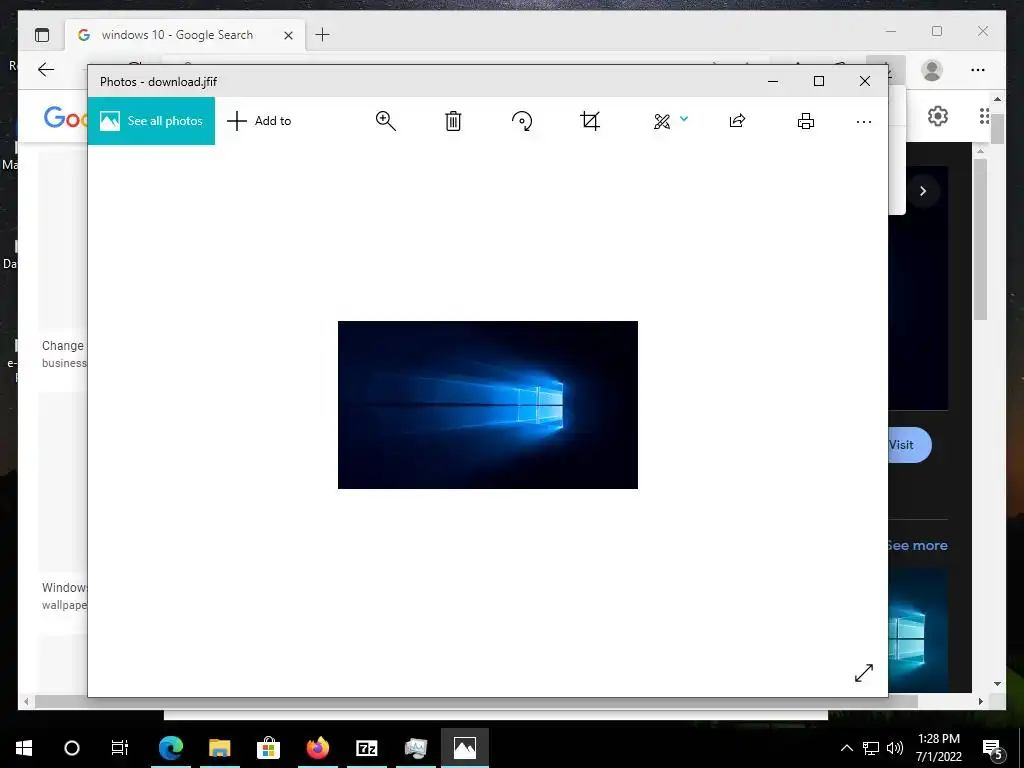Open See all photos in Photos
Image resolution: width=1024 pixels, height=768 pixels.
pos(151,121)
